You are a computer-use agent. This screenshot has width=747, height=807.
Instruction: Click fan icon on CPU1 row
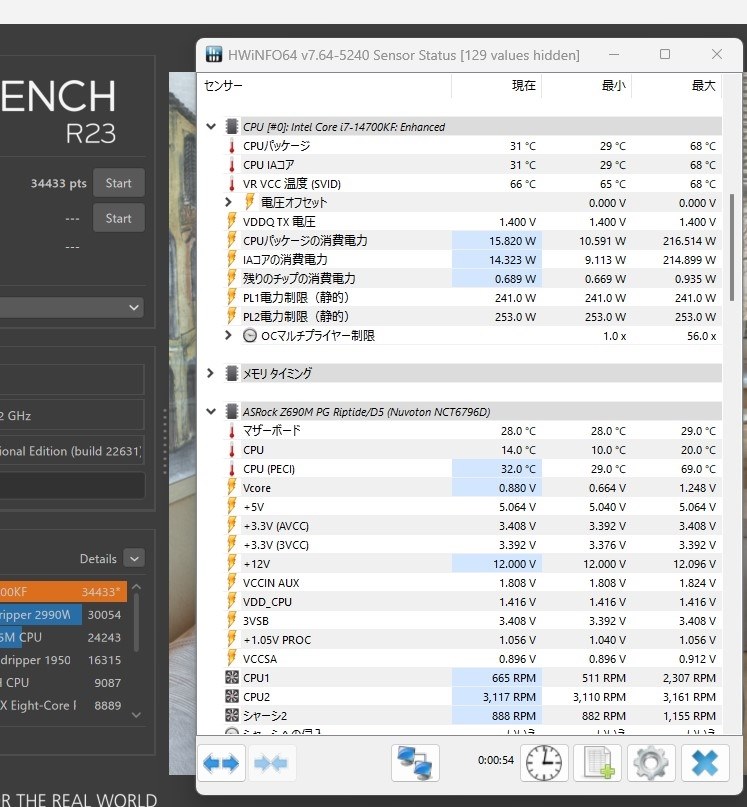click(x=232, y=677)
